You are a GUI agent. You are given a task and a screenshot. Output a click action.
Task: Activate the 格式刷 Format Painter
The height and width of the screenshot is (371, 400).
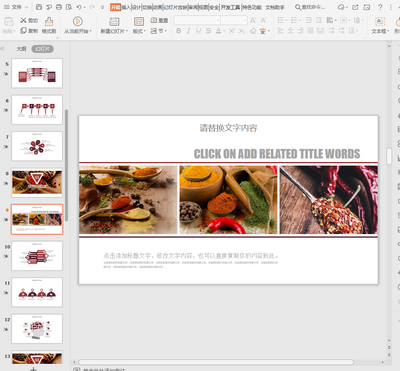[49, 25]
